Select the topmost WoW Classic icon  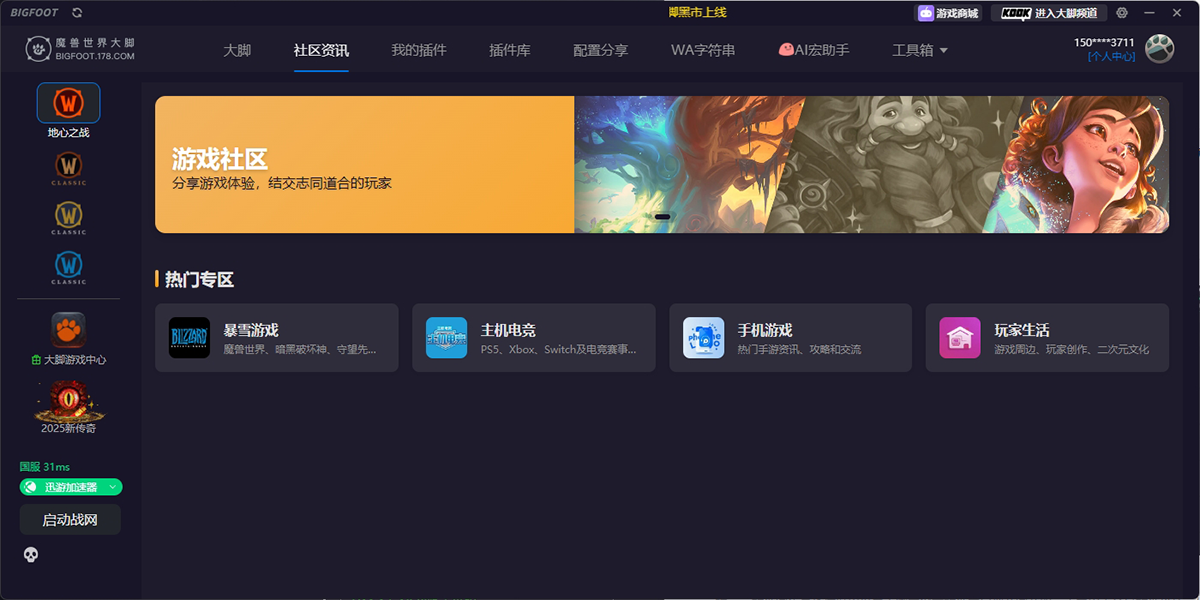click(68, 168)
